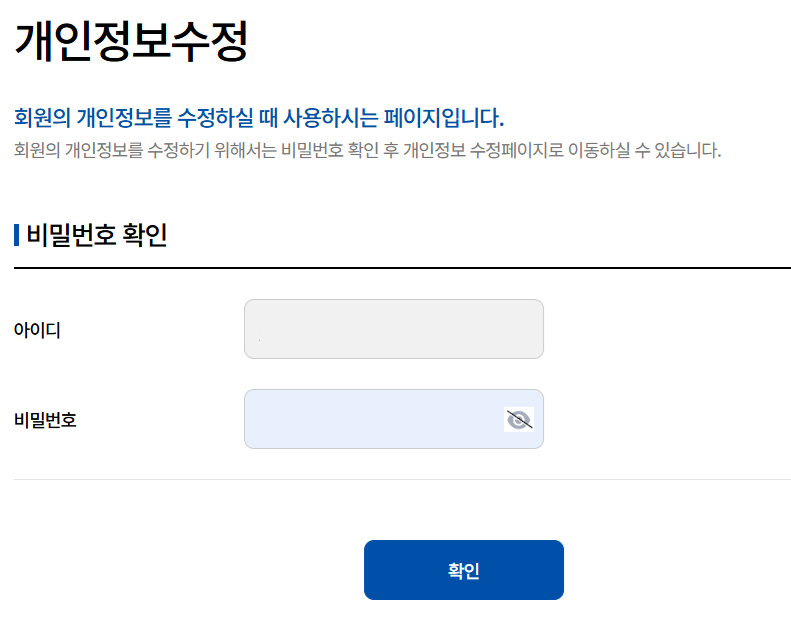Focus the 비밀번호 password input field
The width and height of the screenshot is (791, 621).
point(370,419)
